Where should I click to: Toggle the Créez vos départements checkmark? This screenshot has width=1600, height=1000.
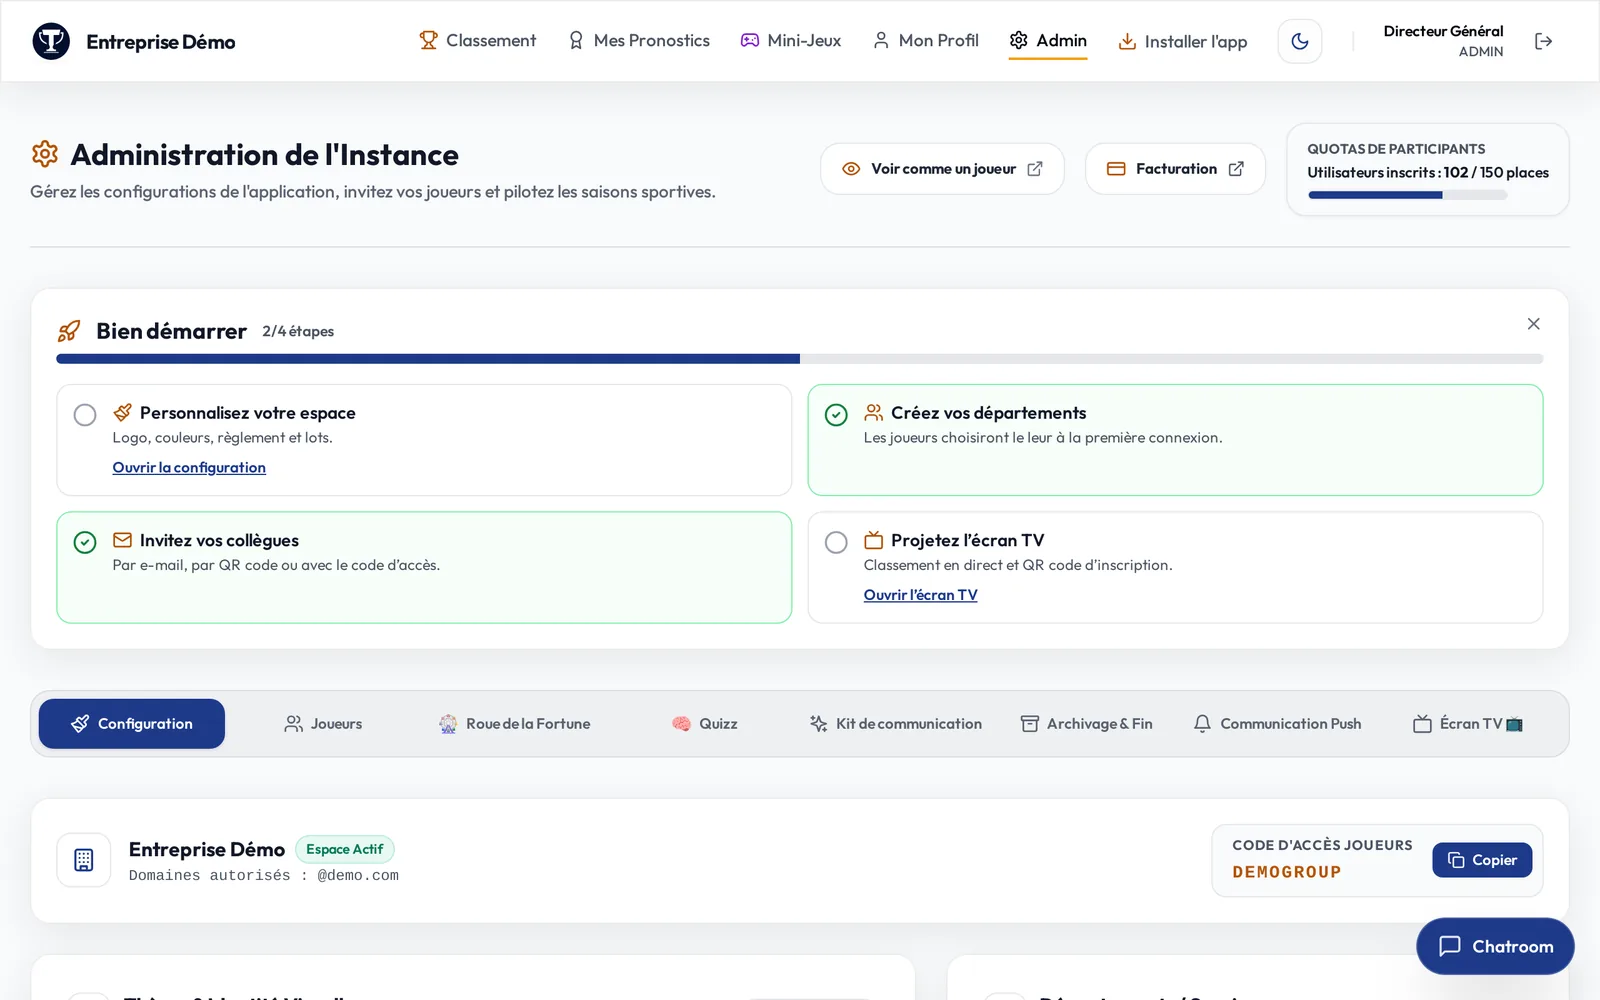(x=836, y=415)
